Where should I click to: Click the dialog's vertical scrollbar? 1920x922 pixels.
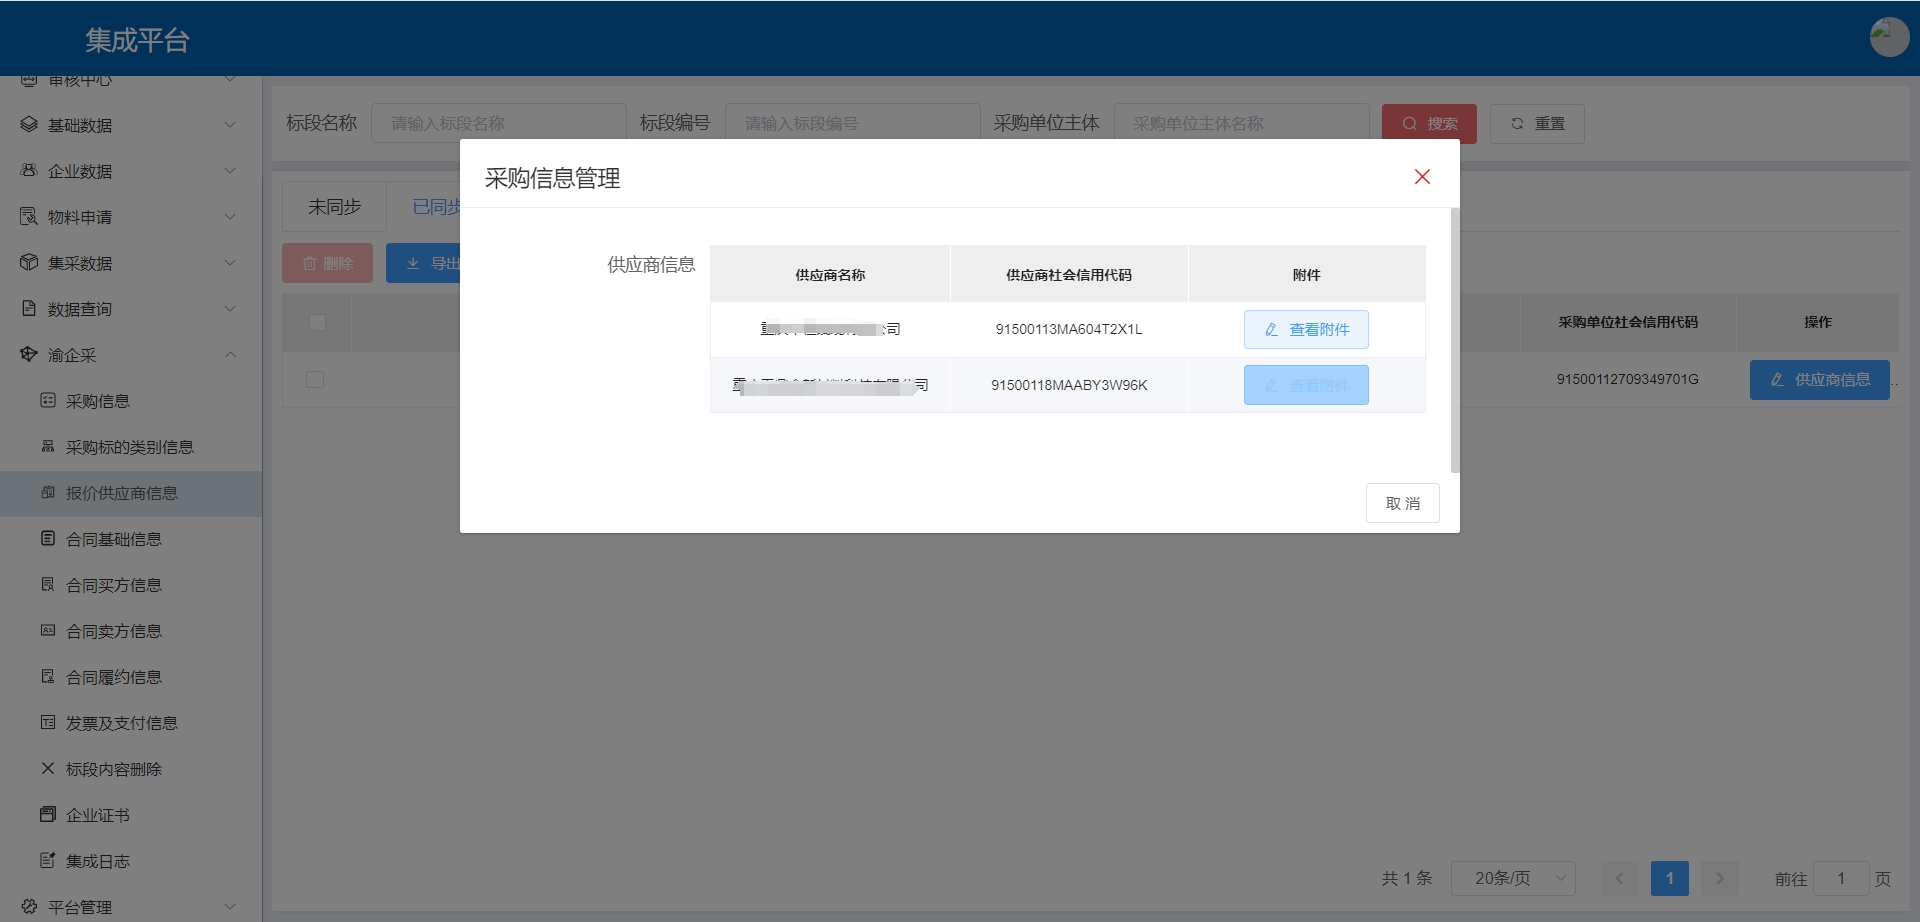point(1455,340)
